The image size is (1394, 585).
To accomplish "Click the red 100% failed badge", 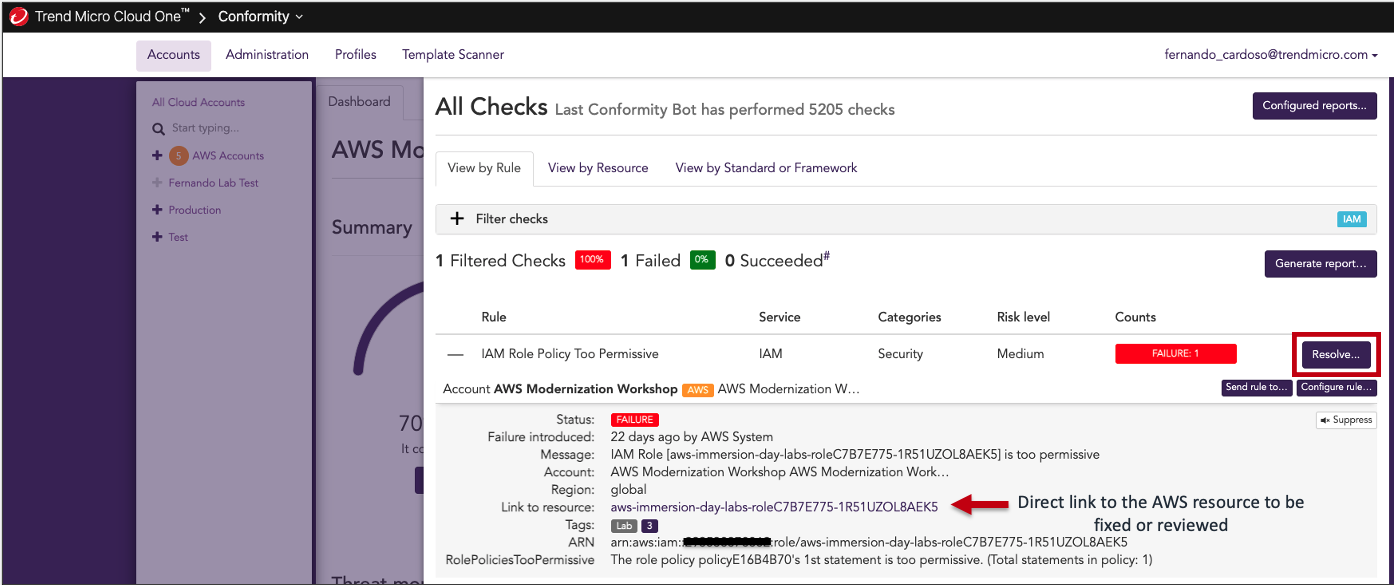I will tap(592, 260).
